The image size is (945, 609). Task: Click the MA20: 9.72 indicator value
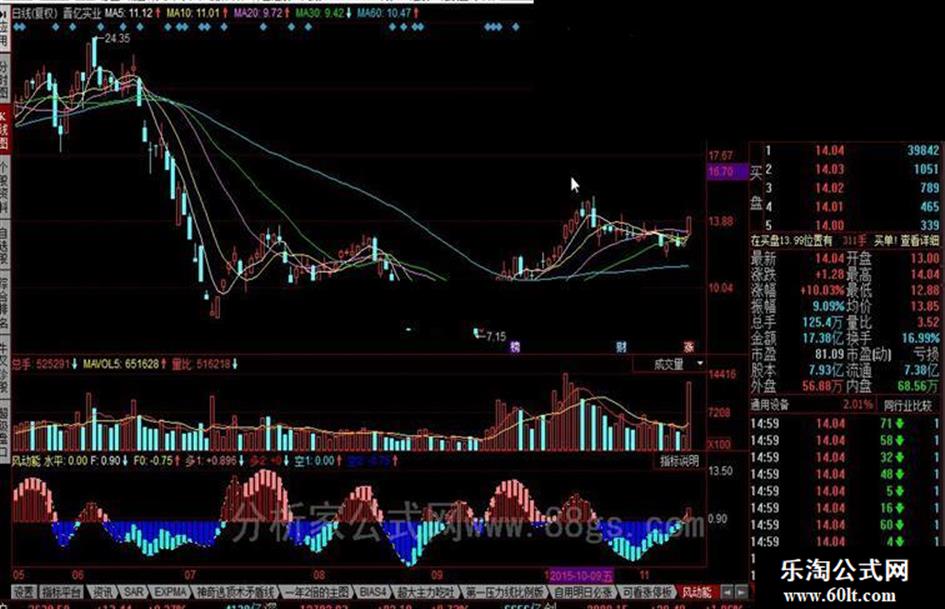[x=258, y=13]
